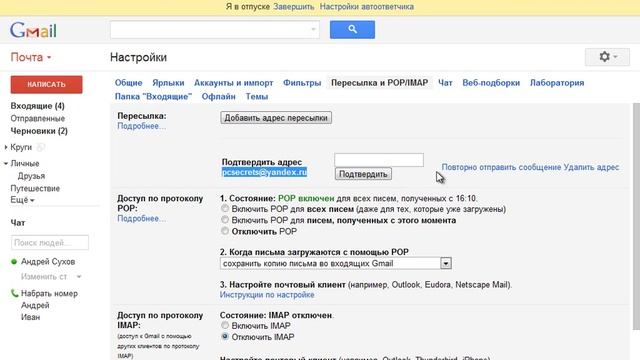This screenshot has width=640, height=360.
Task: Open the Почта dropdown menu
Action: pyautogui.click(x=31, y=57)
